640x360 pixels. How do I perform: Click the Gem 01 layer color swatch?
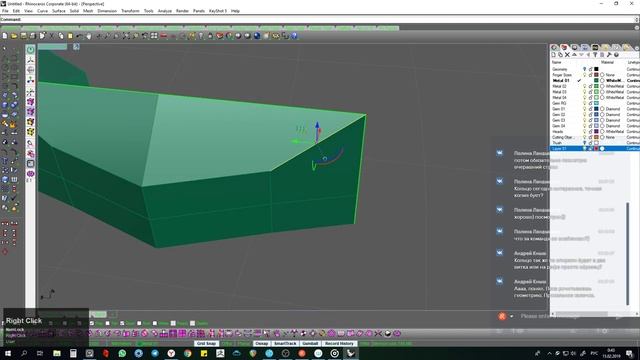pyautogui.click(x=596, y=109)
